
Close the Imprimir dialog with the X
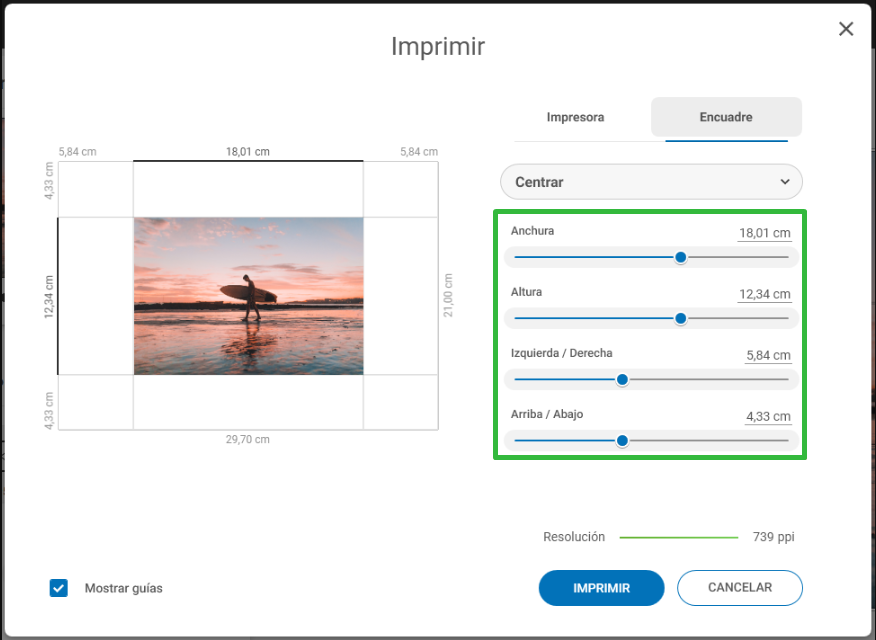point(846,29)
